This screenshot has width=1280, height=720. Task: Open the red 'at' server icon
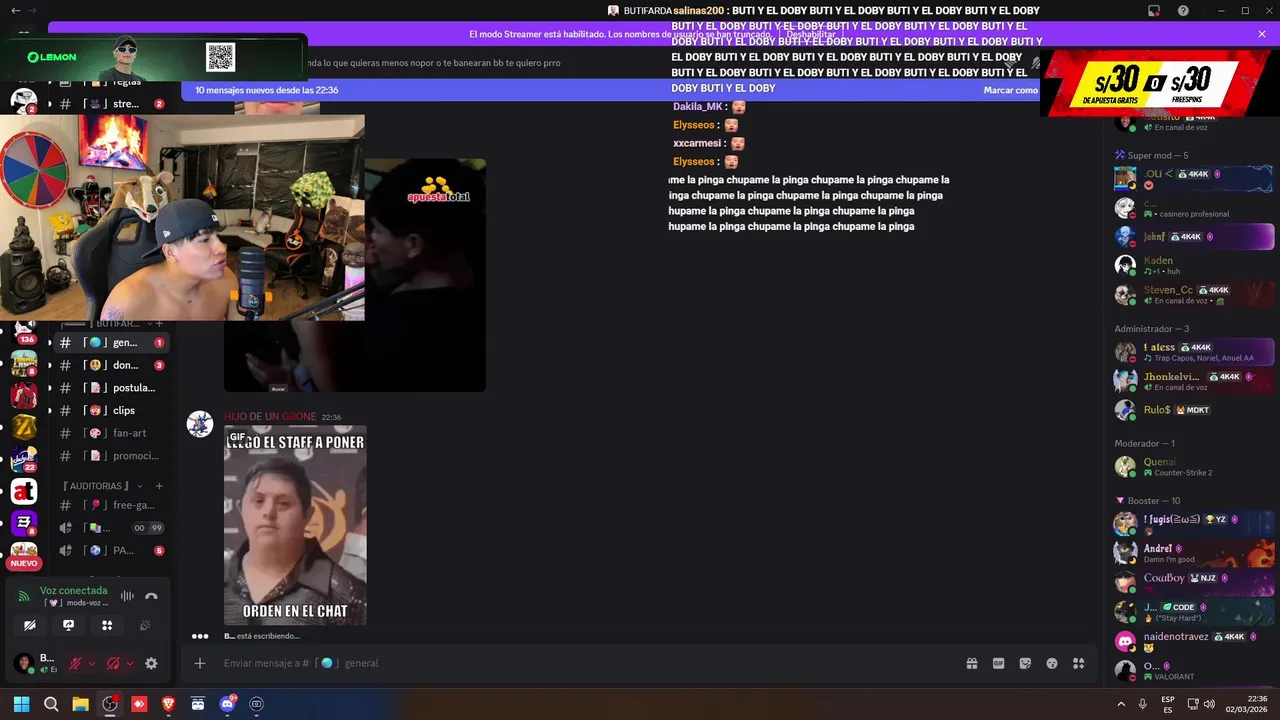[x=24, y=491]
